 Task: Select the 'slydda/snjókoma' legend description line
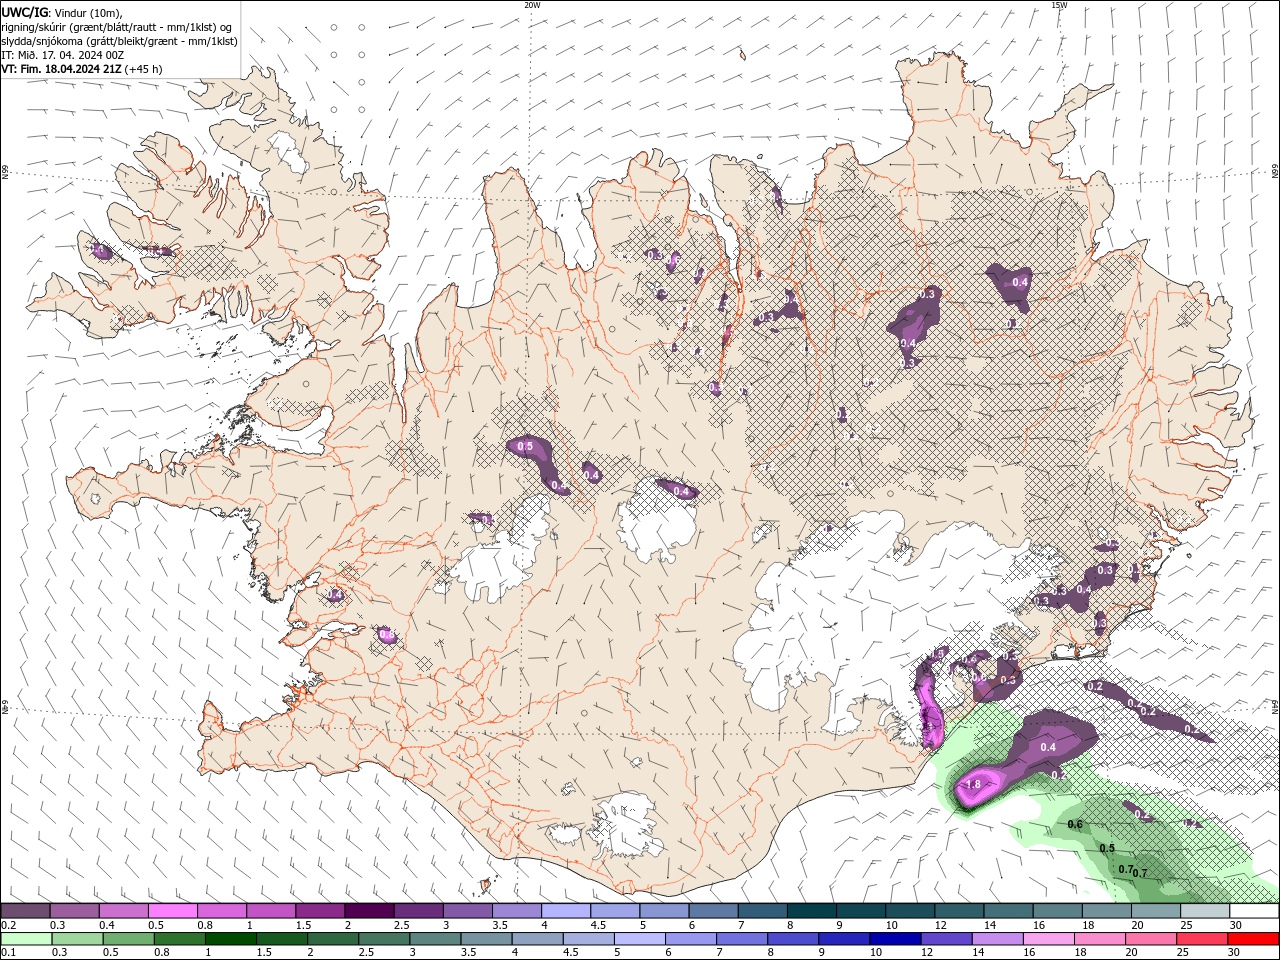[119, 41]
